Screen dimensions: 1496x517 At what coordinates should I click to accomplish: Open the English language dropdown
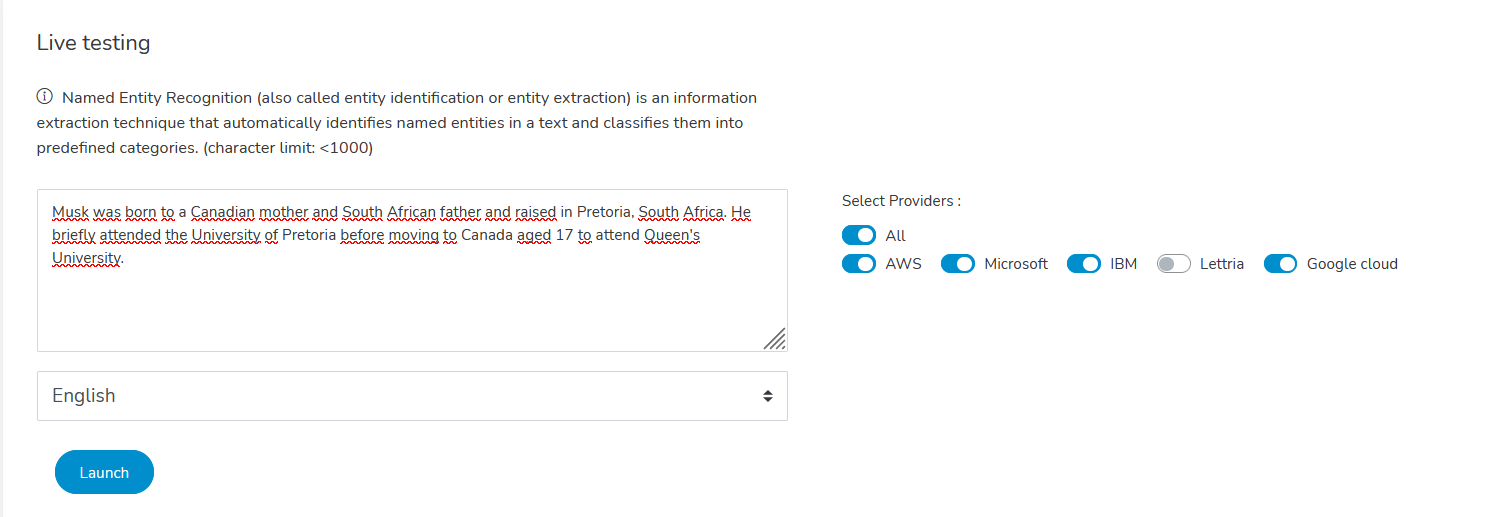[412, 396]
